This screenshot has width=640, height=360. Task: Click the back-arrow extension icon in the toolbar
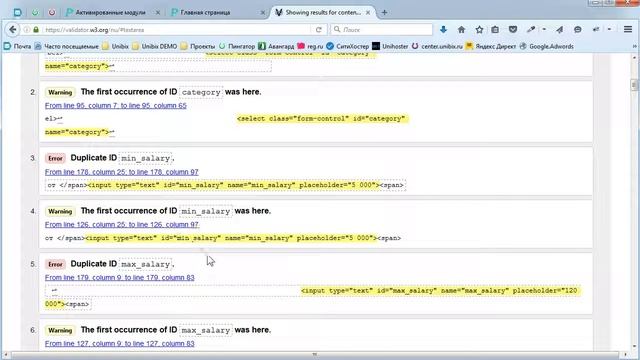point(596,29)
